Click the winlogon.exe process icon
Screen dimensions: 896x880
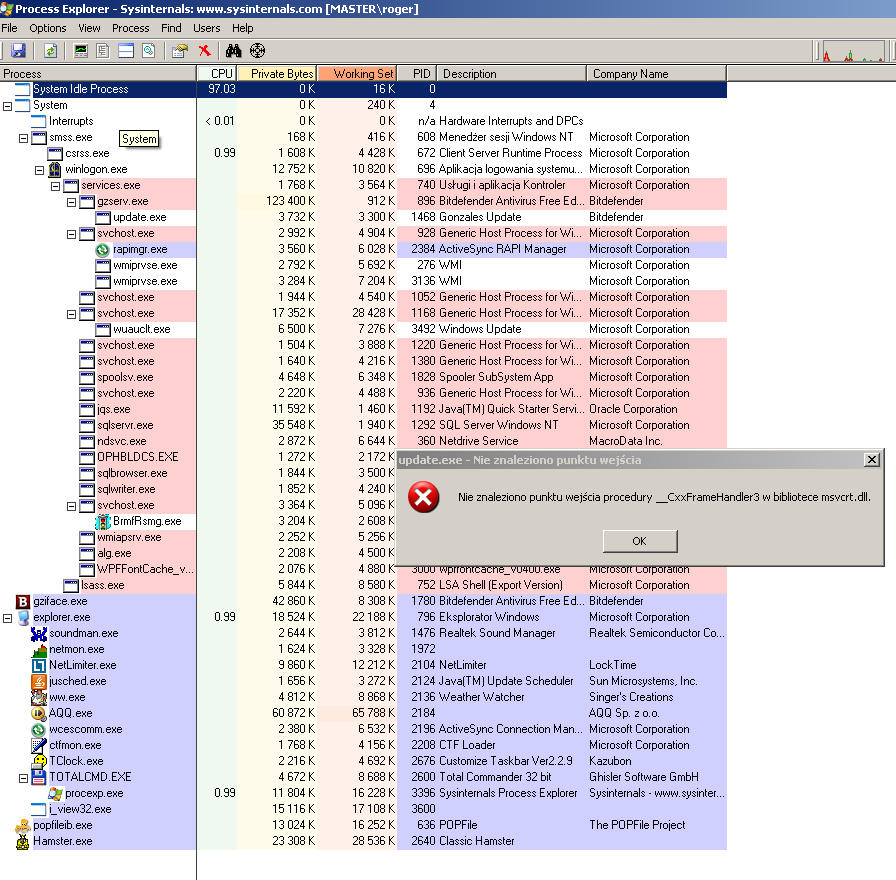(x=55, y=169)
